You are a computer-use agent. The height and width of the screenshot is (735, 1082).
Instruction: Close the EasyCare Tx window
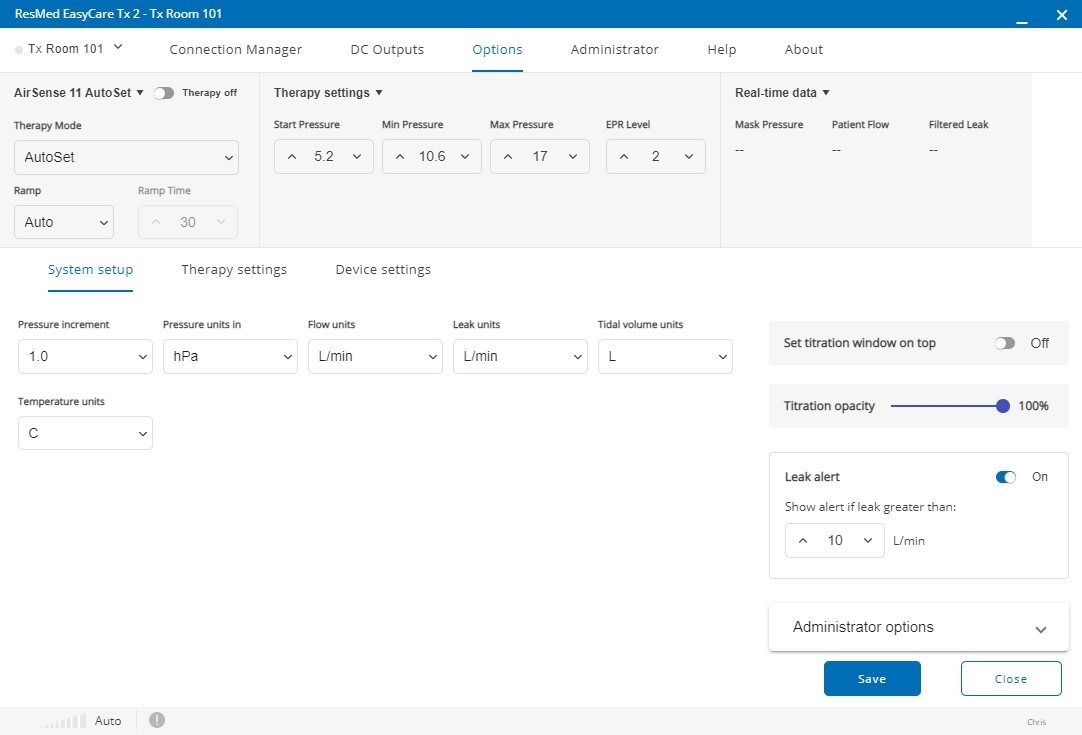tap(1062, 15)
